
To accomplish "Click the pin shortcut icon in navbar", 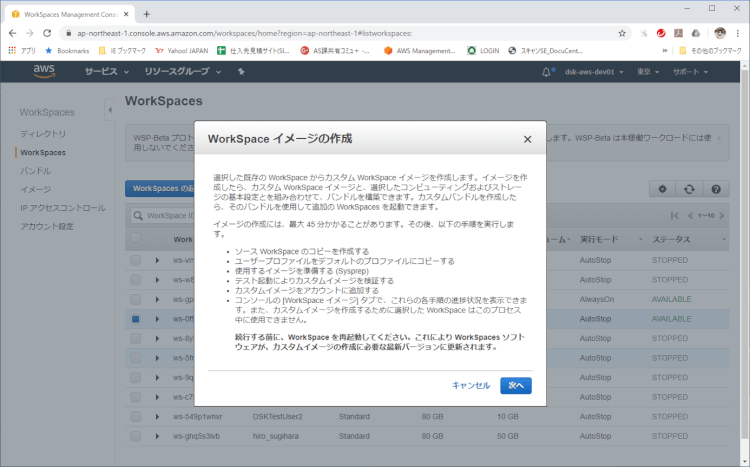I will (x=241, y=72).
